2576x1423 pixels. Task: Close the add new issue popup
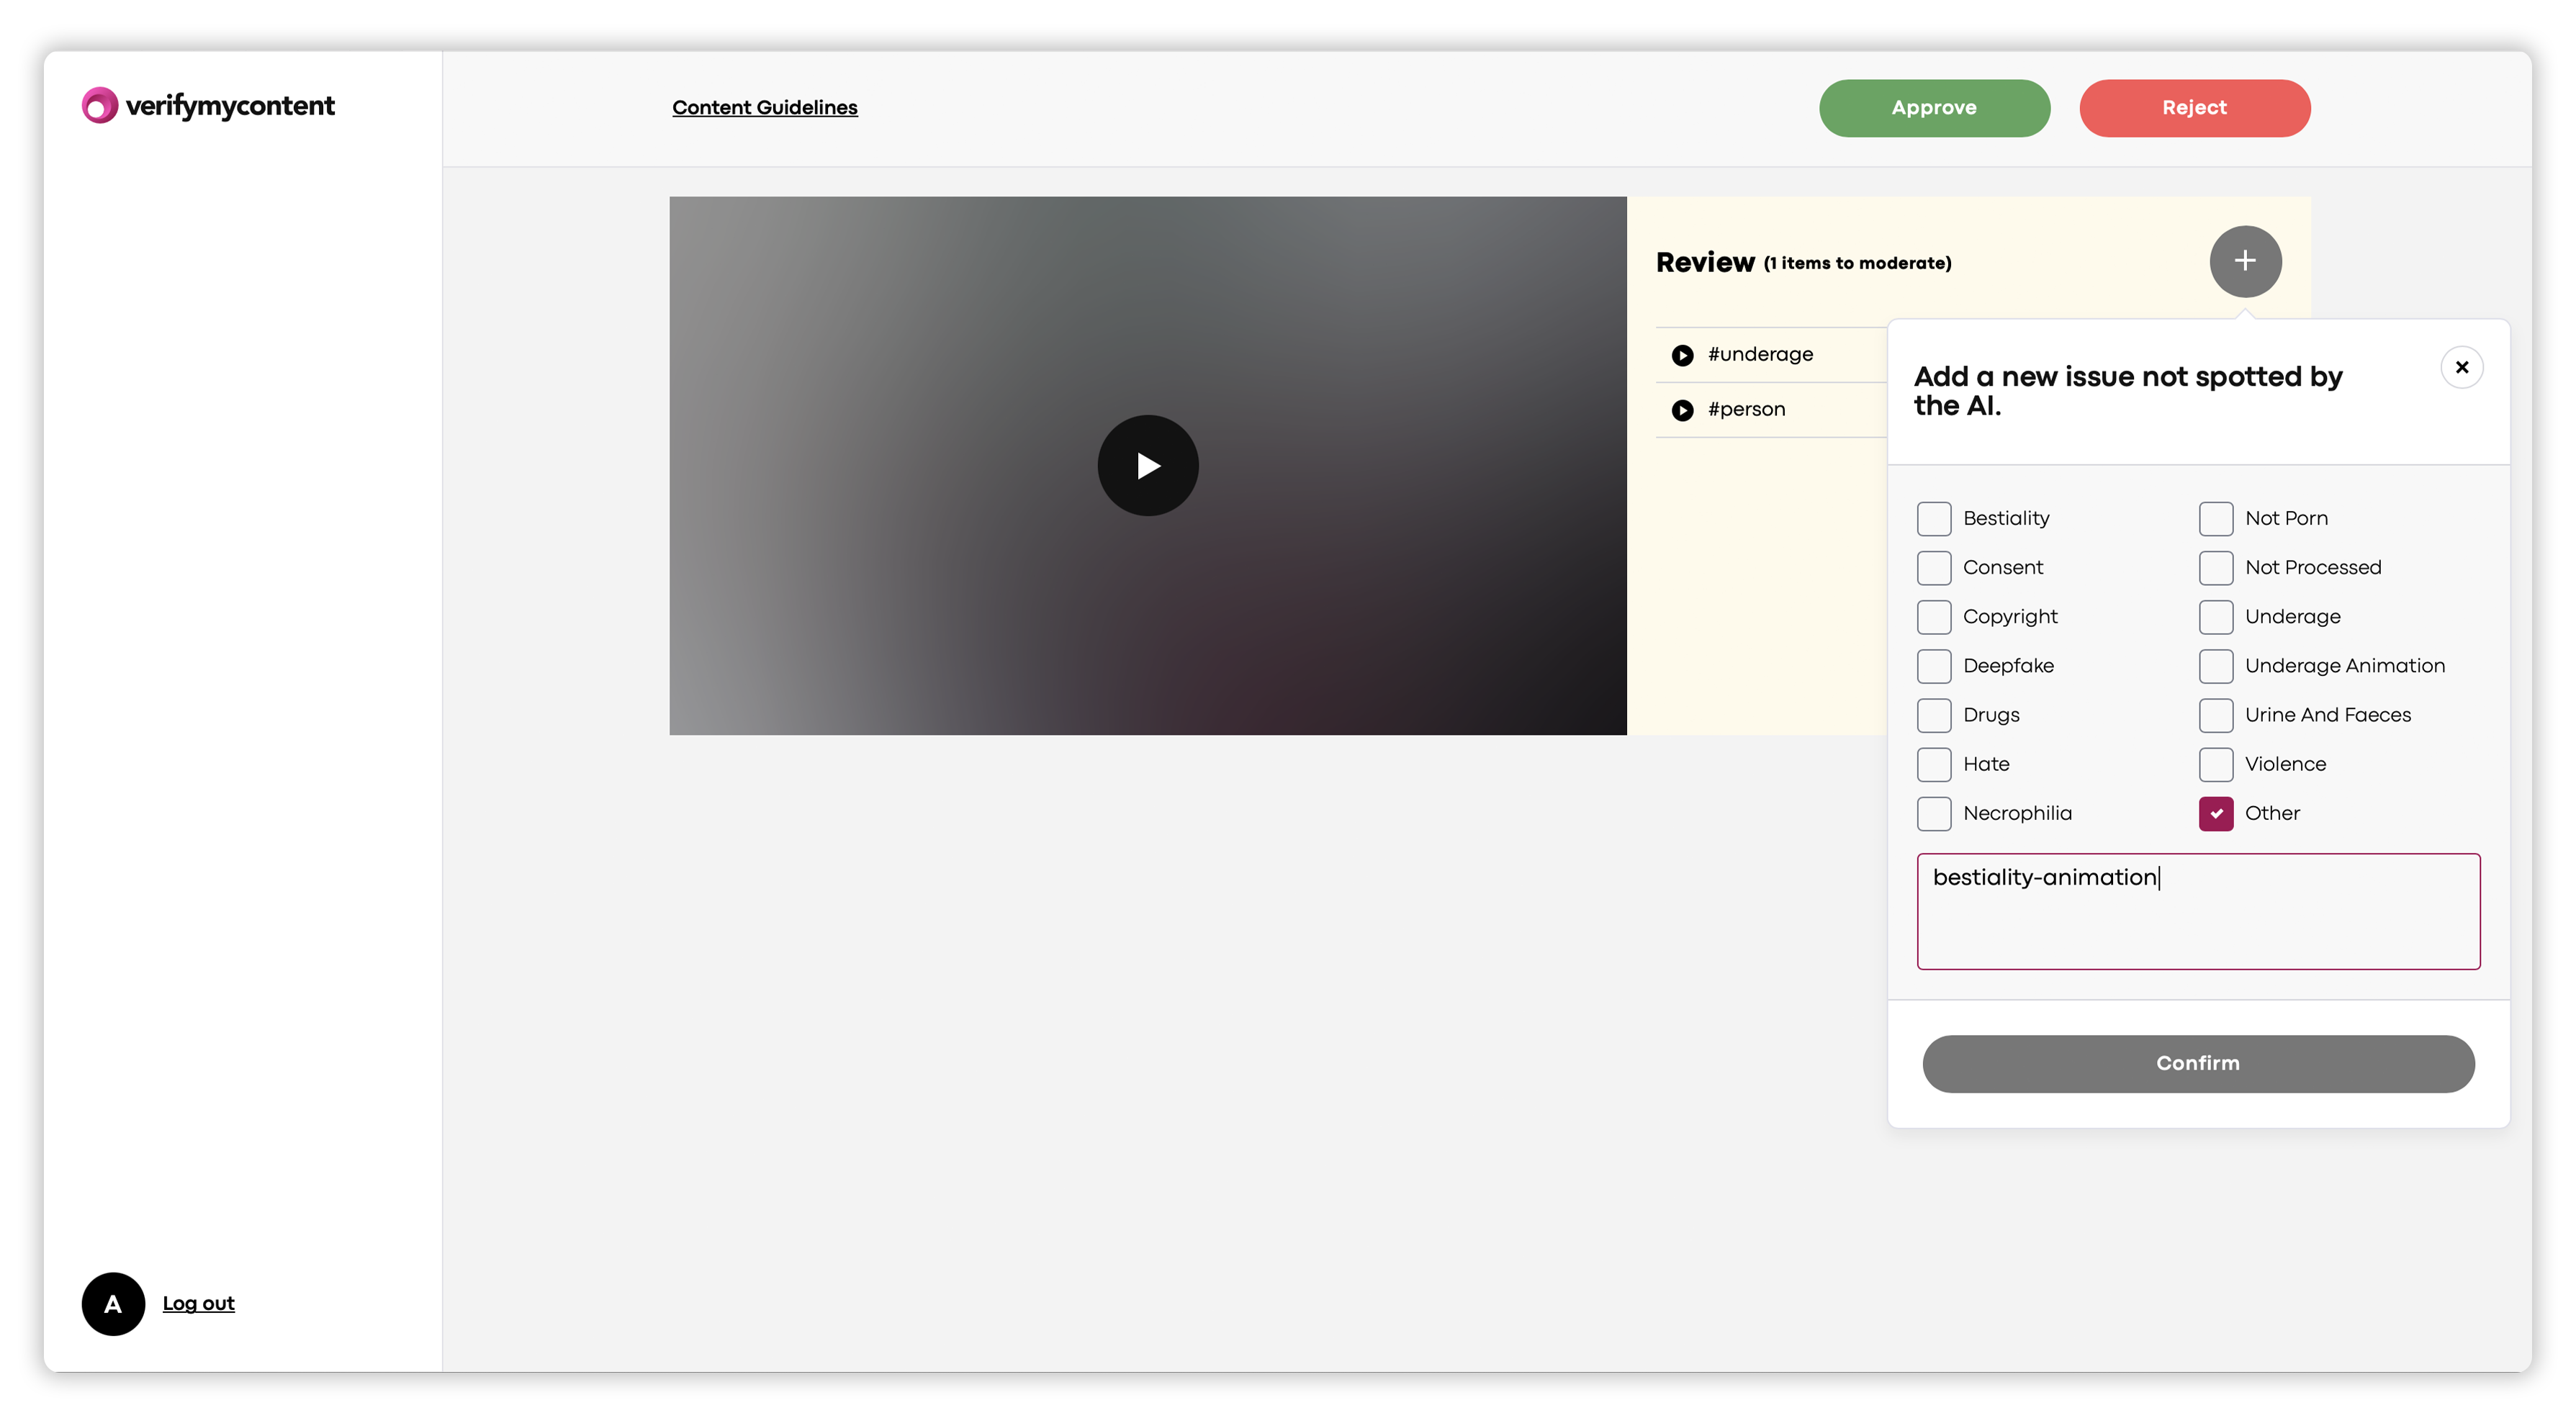(x=2461, y=367)
